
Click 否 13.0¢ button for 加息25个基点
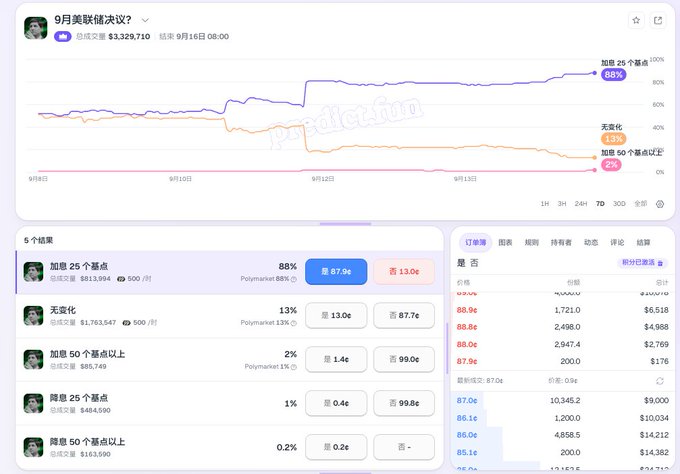coord(404,271)
